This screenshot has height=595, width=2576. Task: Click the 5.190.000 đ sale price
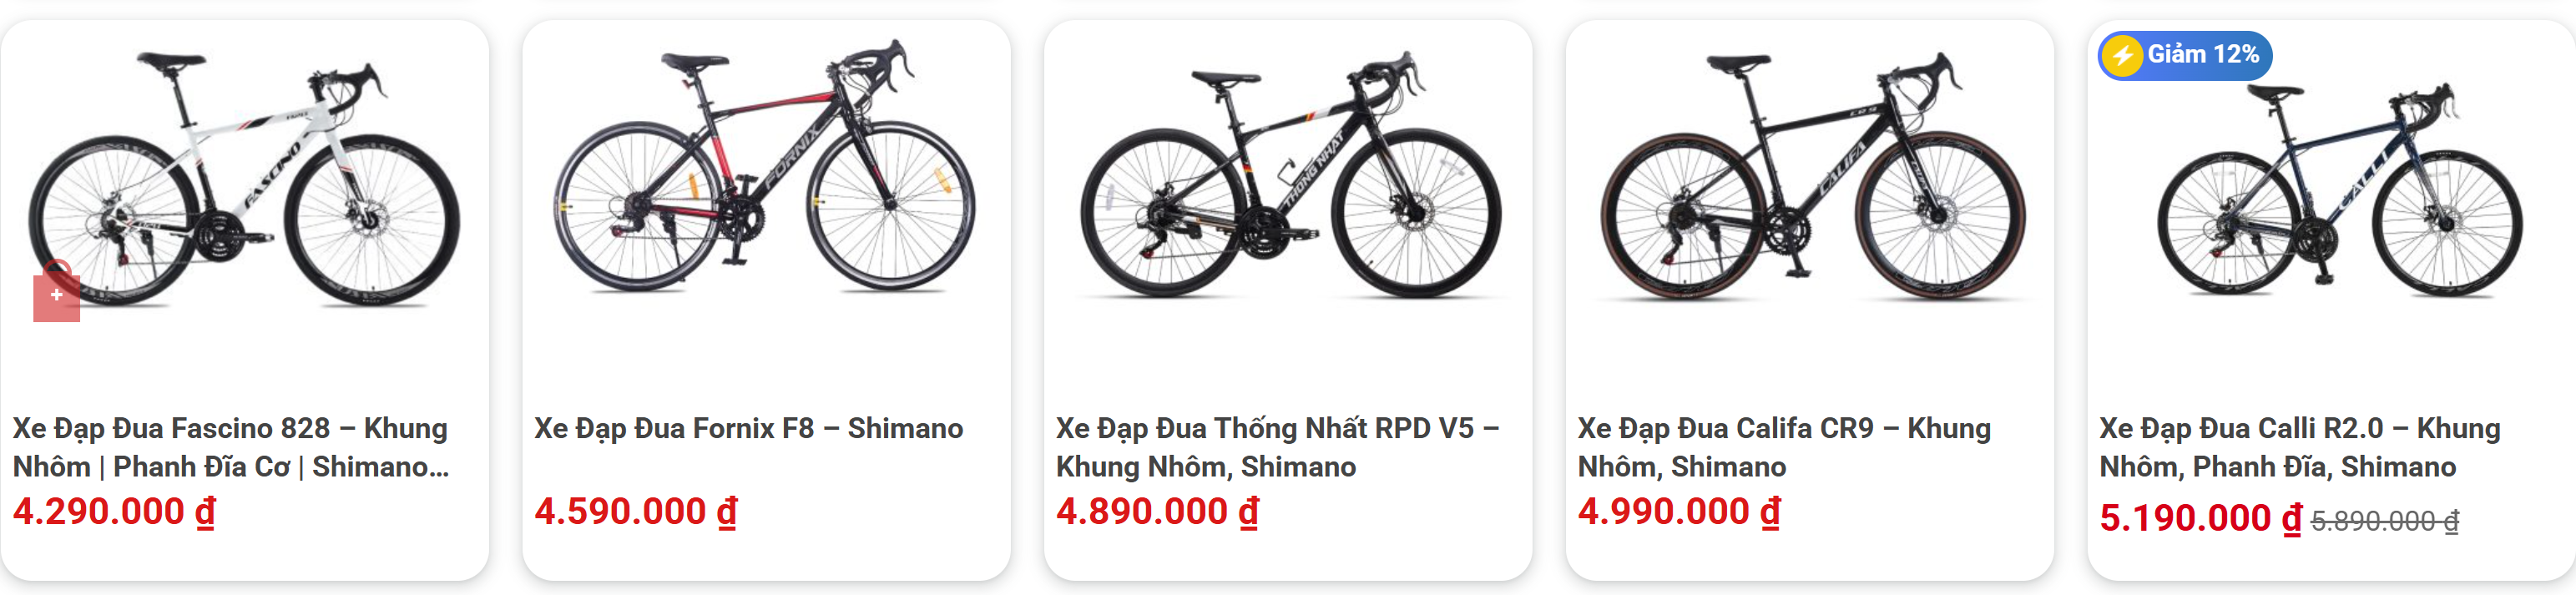[x=2200, y=518]
